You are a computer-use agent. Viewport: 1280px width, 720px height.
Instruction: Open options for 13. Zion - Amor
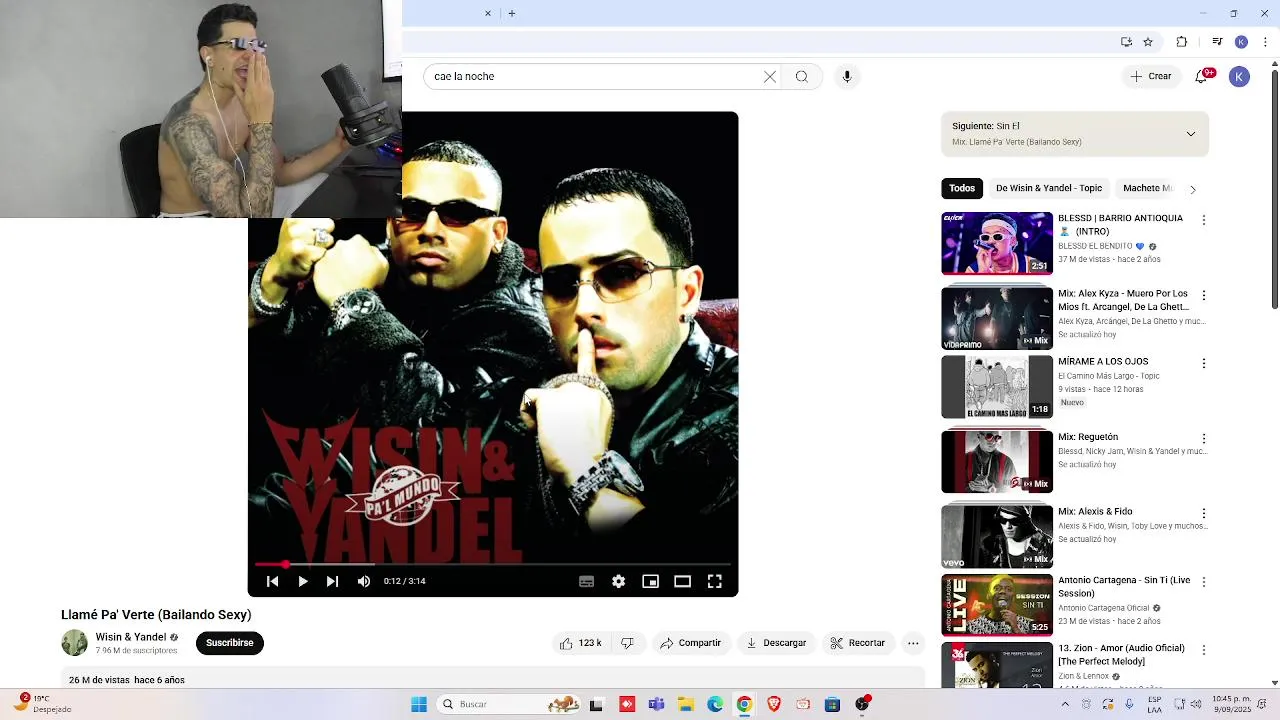[x=1204, y=650]
